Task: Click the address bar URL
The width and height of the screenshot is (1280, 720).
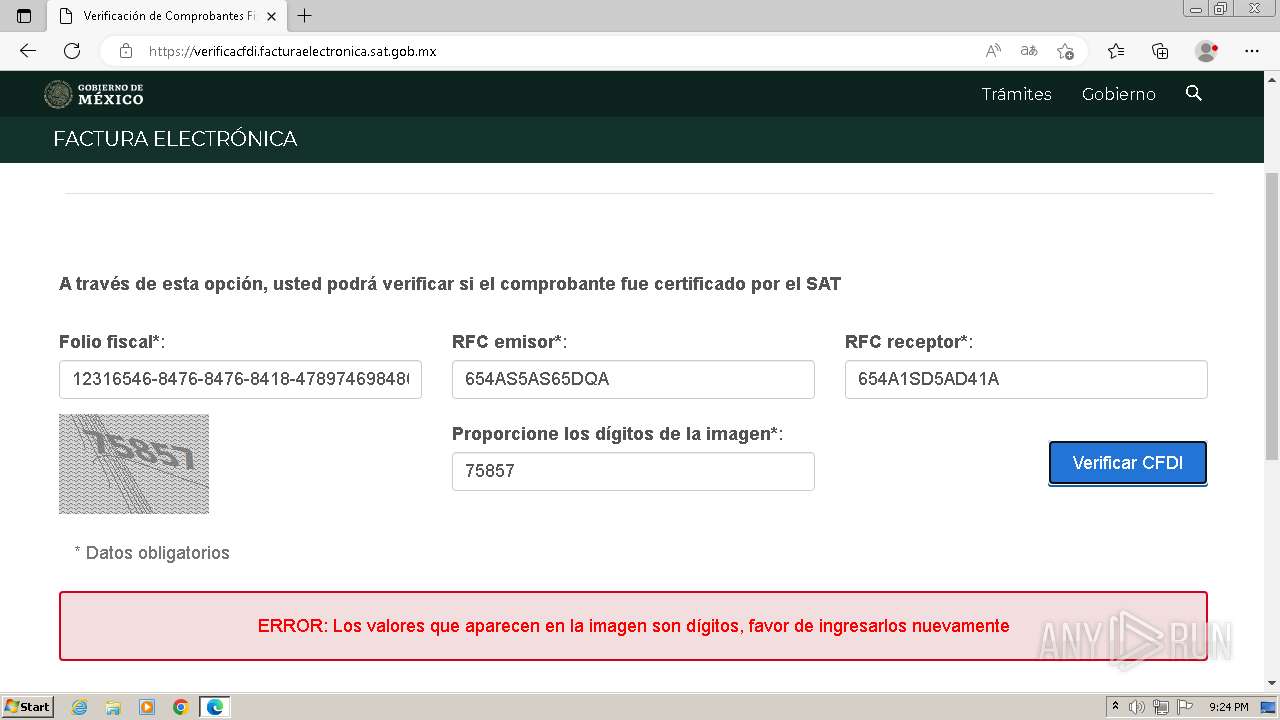Action: (x=292, y=51)
